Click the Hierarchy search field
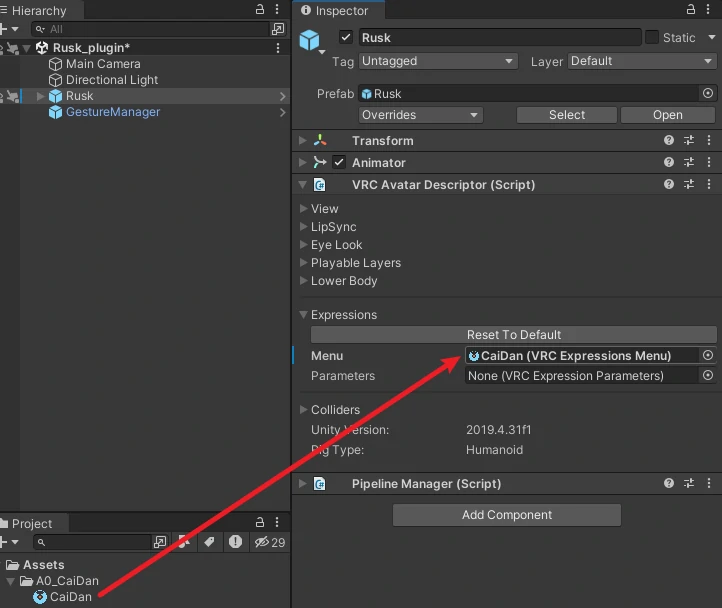 tap(150, 30)
